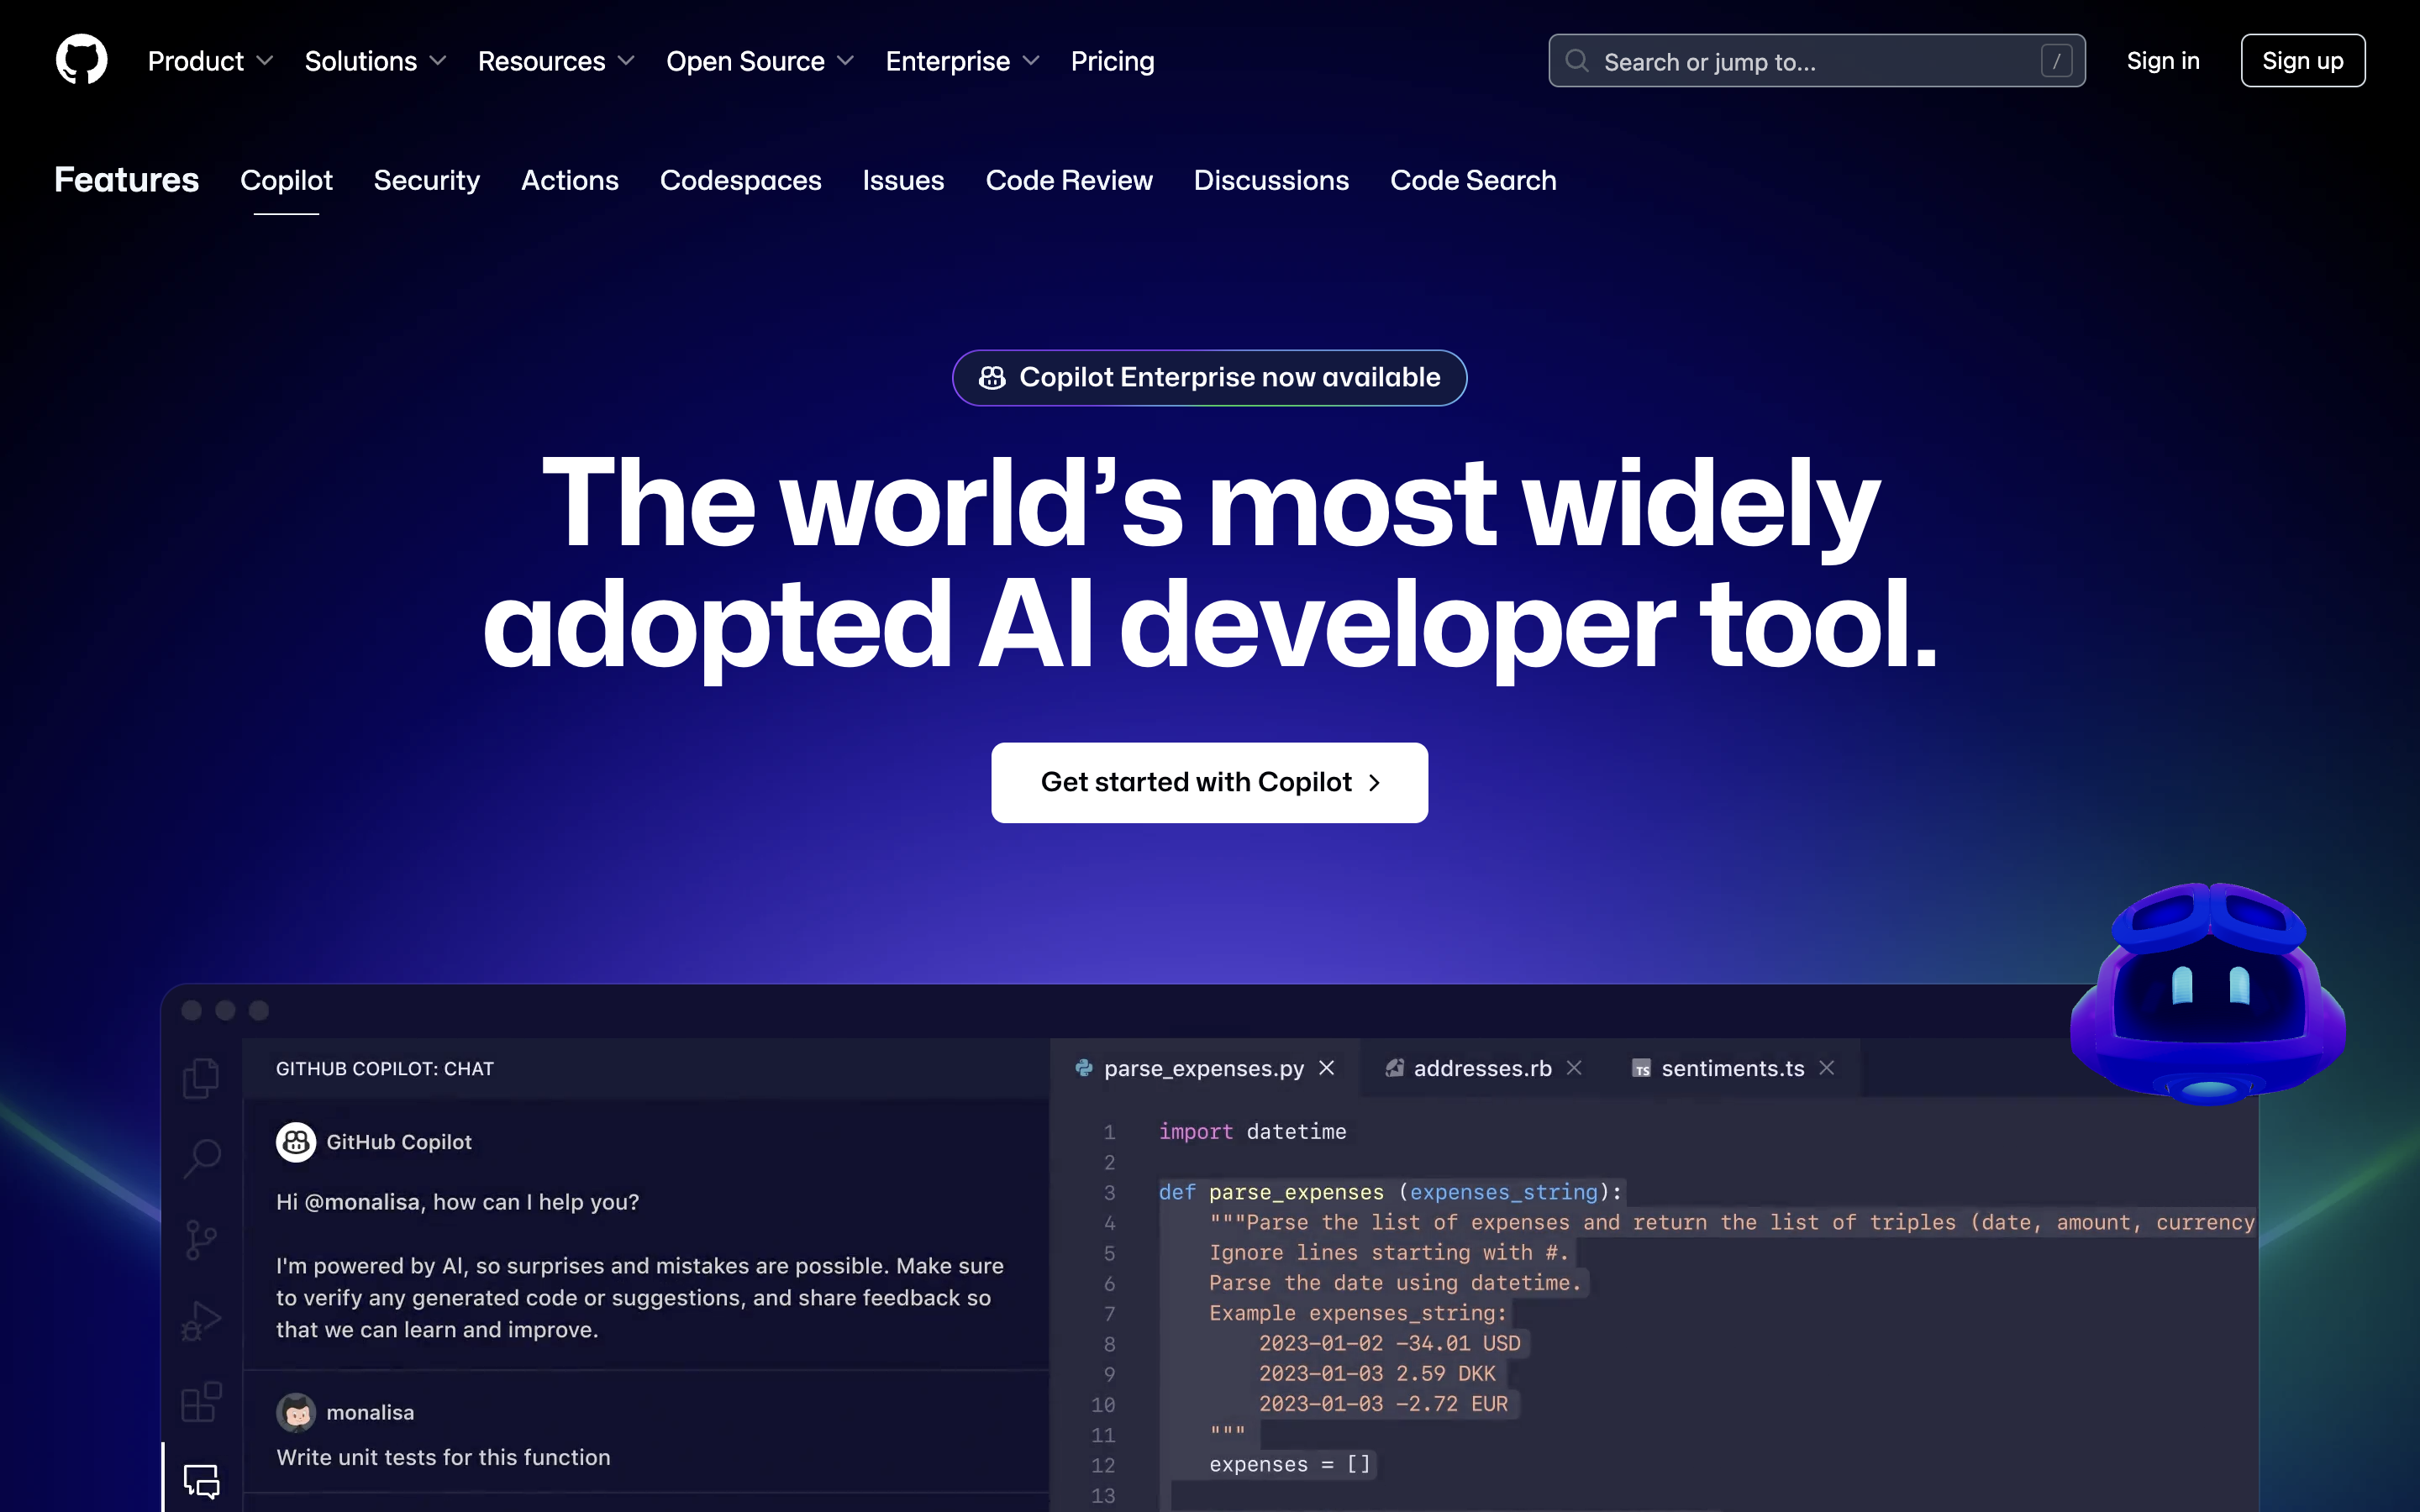Open the Codespaces features tab
Viewport: 2420px width, 1512px height.
(x=741, y=180)
